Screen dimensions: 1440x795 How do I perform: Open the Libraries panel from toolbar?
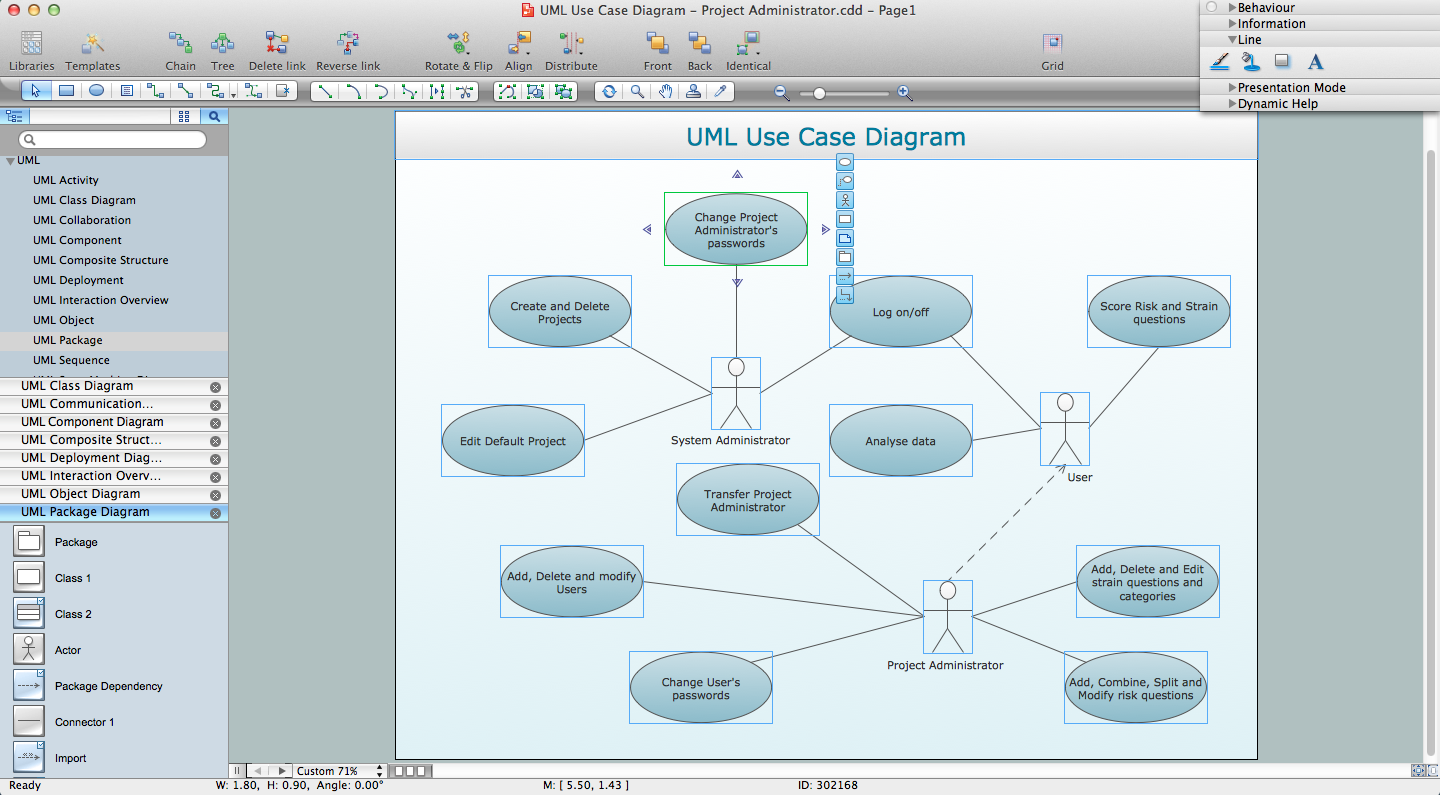pos(31,44)
